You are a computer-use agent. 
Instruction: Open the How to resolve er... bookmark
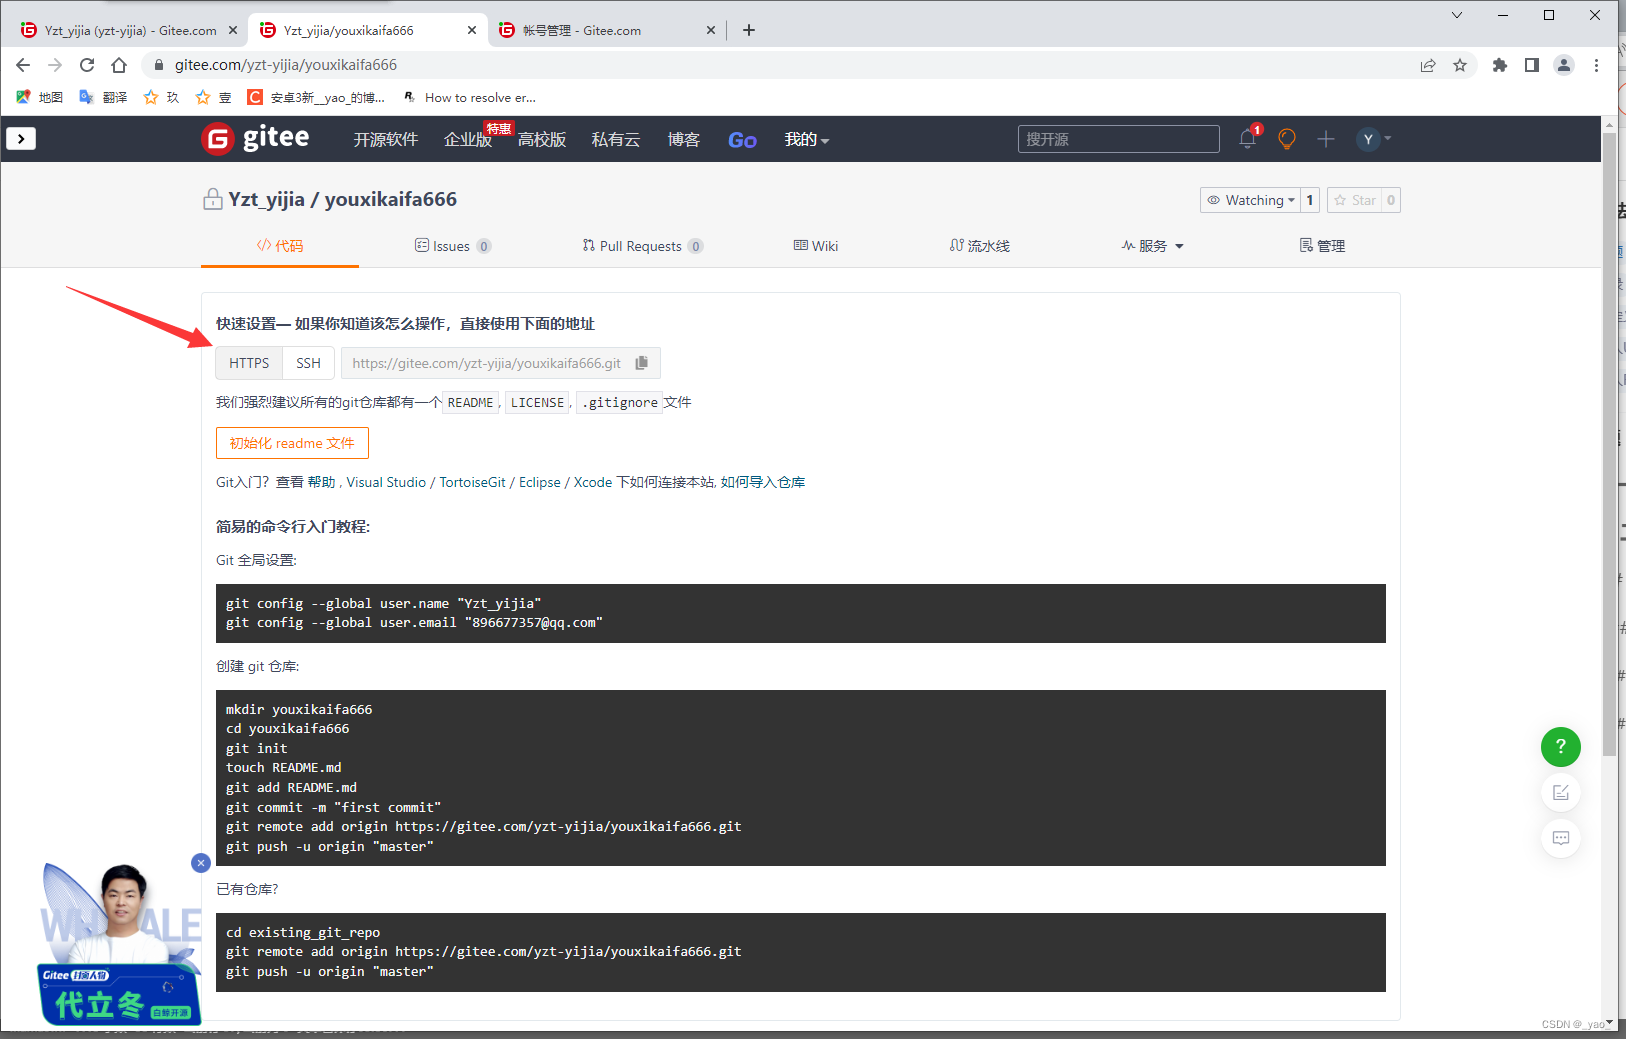pos(469,97)
